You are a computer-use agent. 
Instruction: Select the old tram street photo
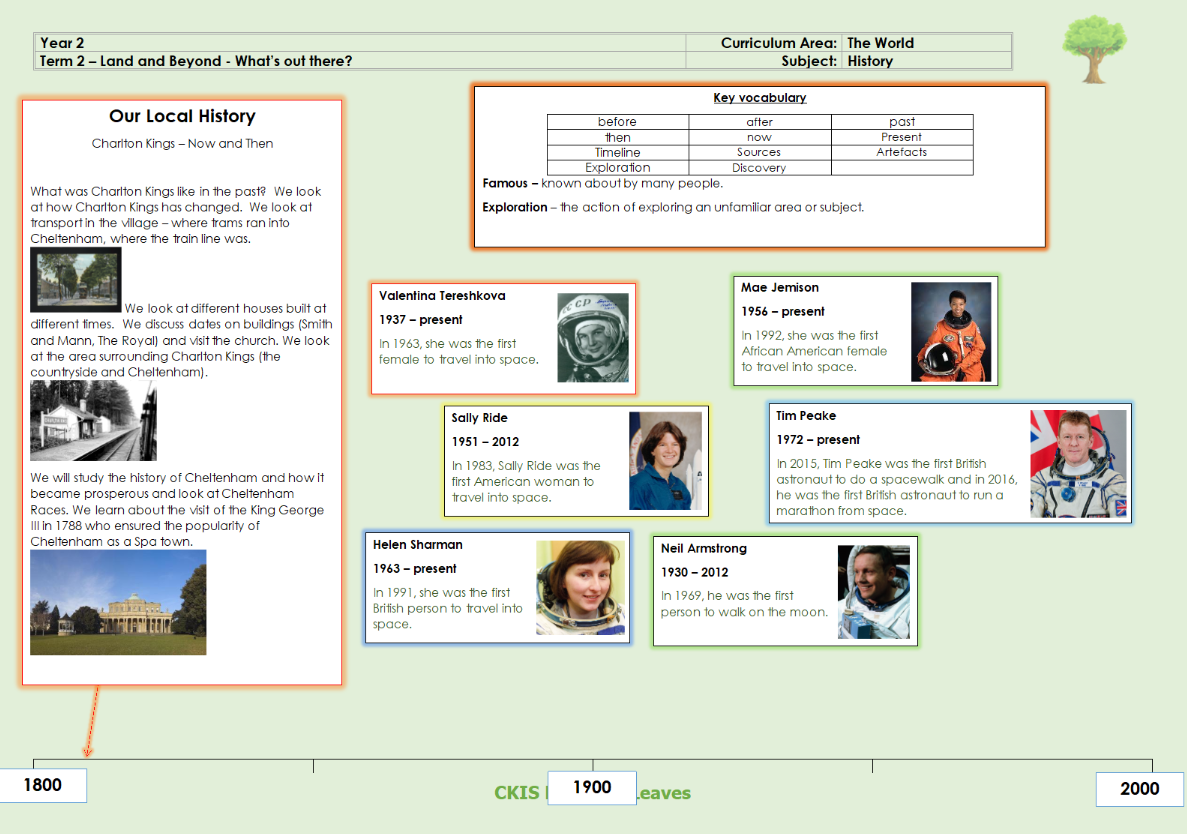click(x=75, y=280)
